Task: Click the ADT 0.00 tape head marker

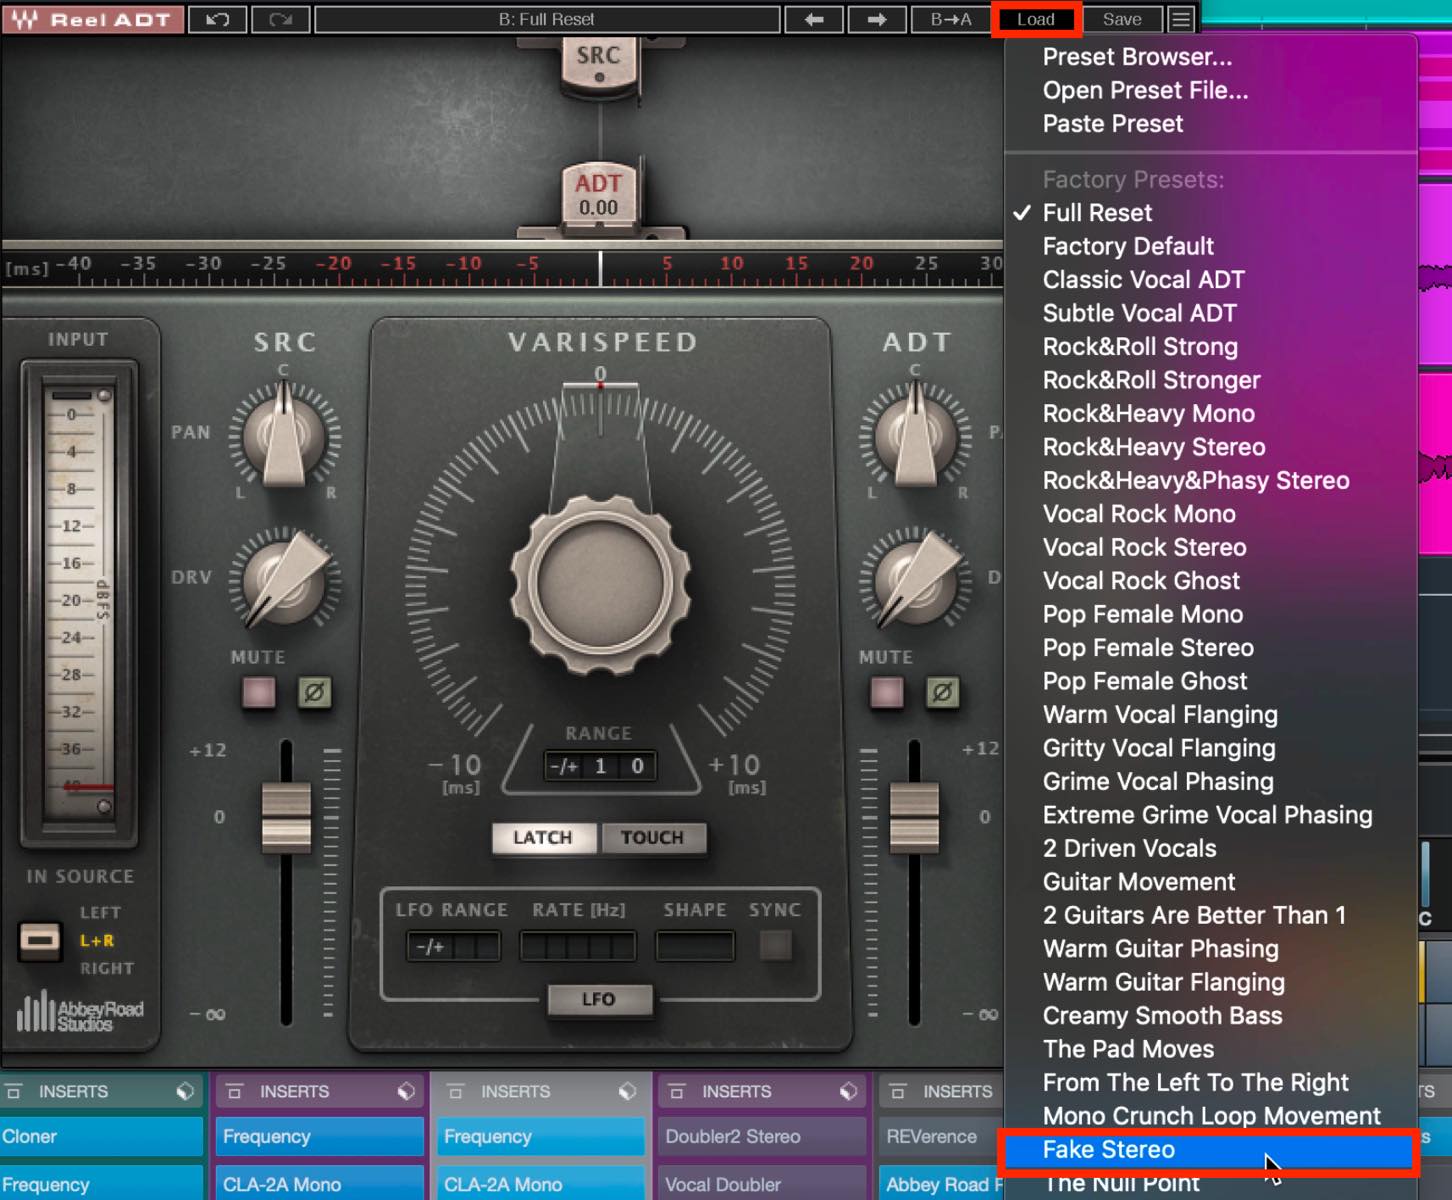Action: coord(598,196)
